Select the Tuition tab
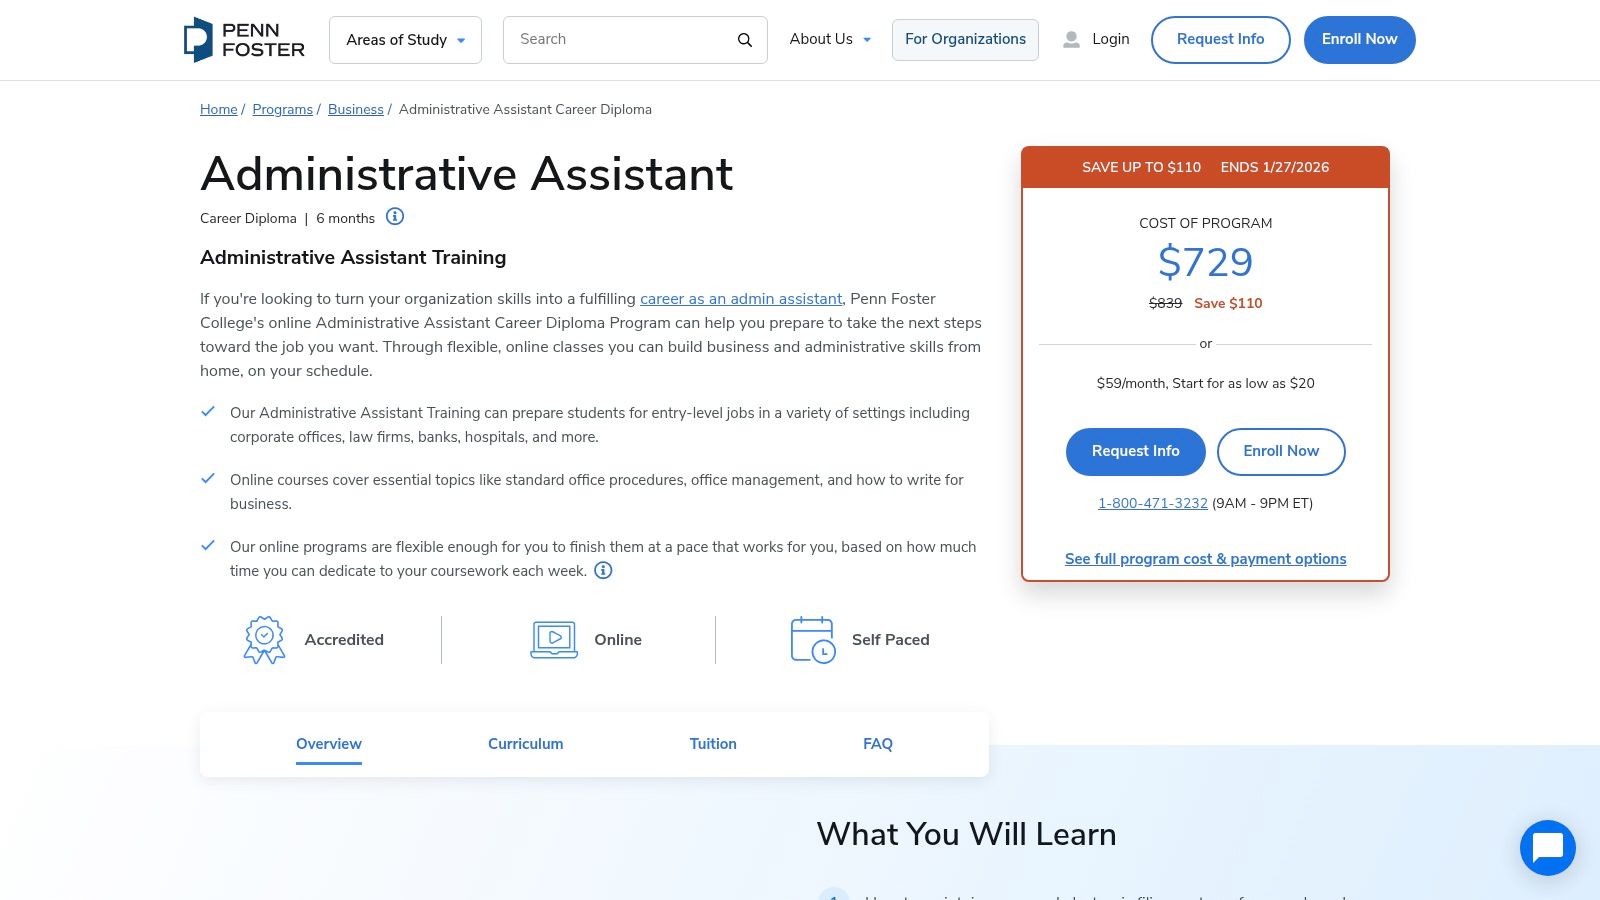The width and height of the screenshot is (1600, 900). [713, 744]
